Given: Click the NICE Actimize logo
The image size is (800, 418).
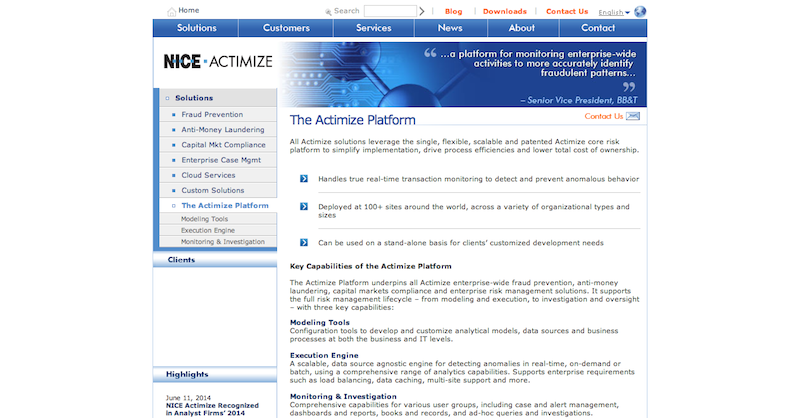Looking at the screenshot, I should click(x=218, y=62).
